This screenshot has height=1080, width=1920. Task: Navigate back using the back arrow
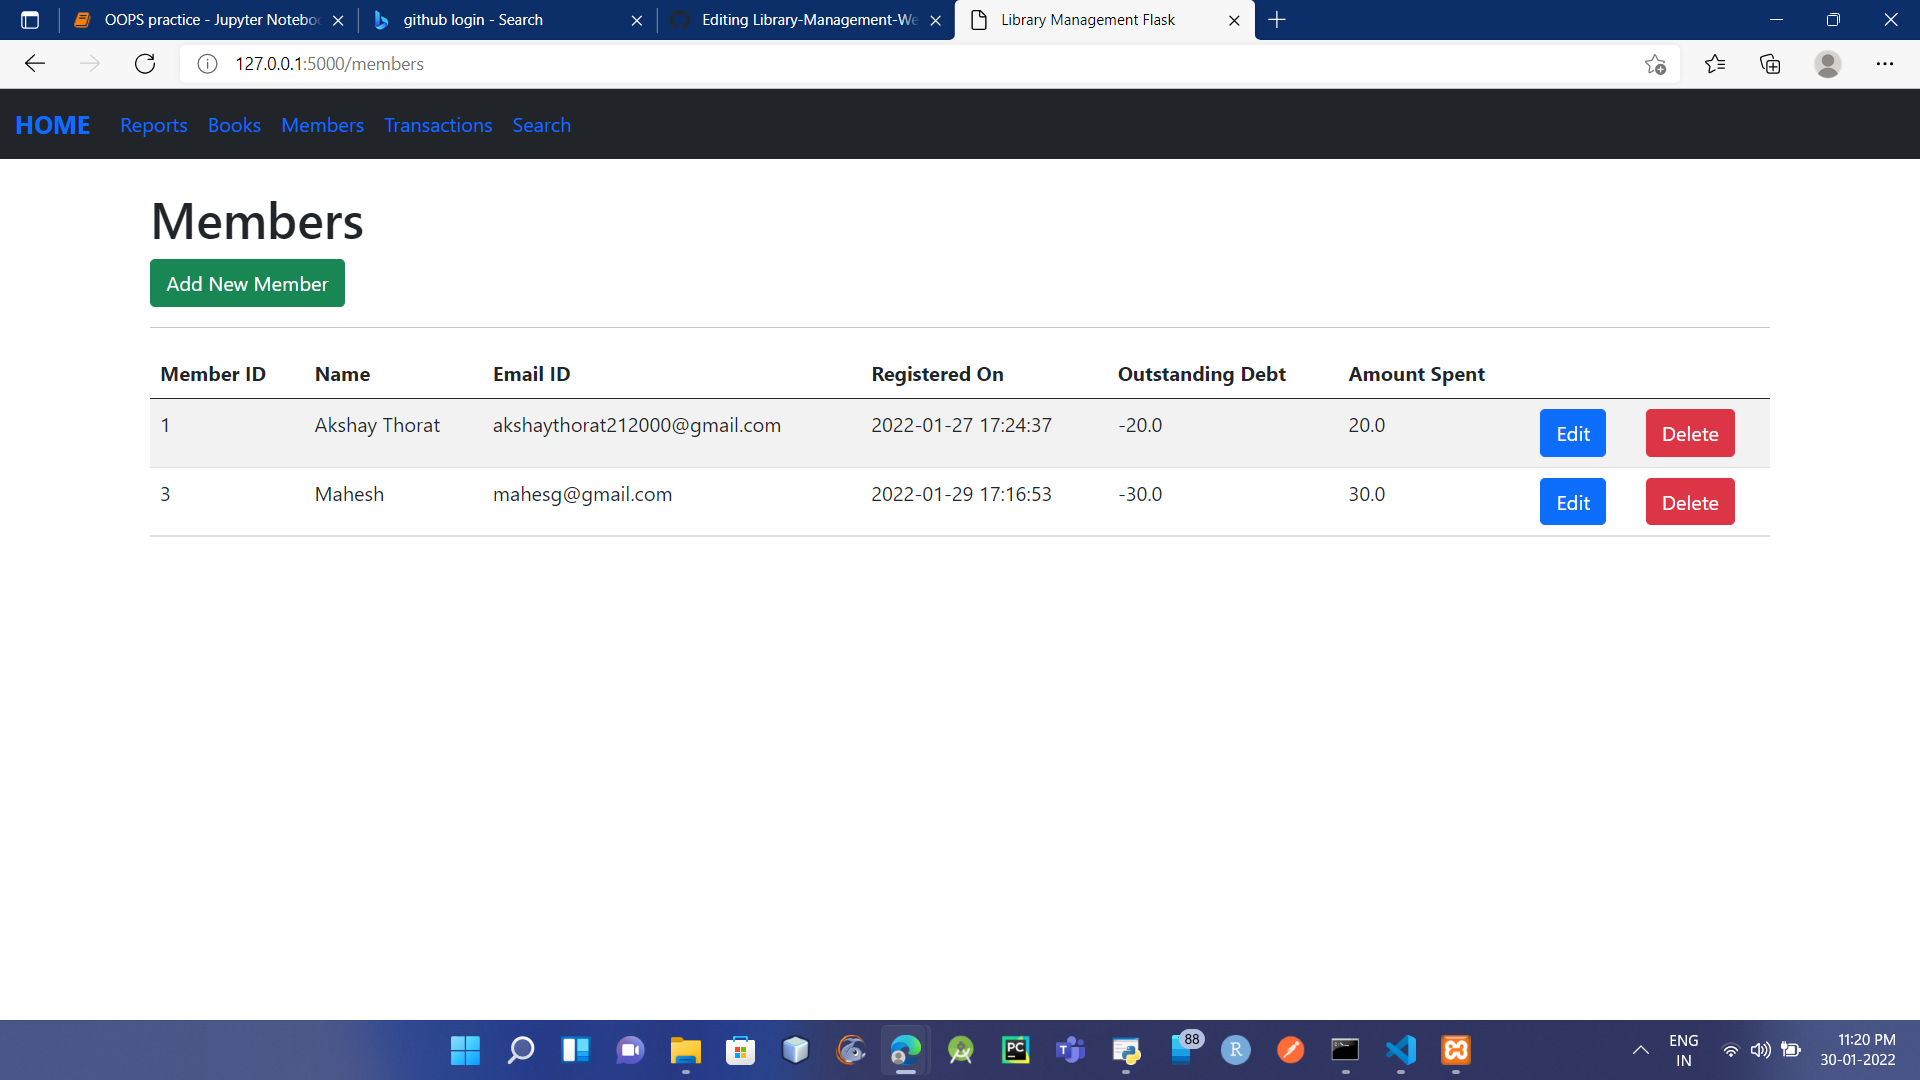[35, 63]
